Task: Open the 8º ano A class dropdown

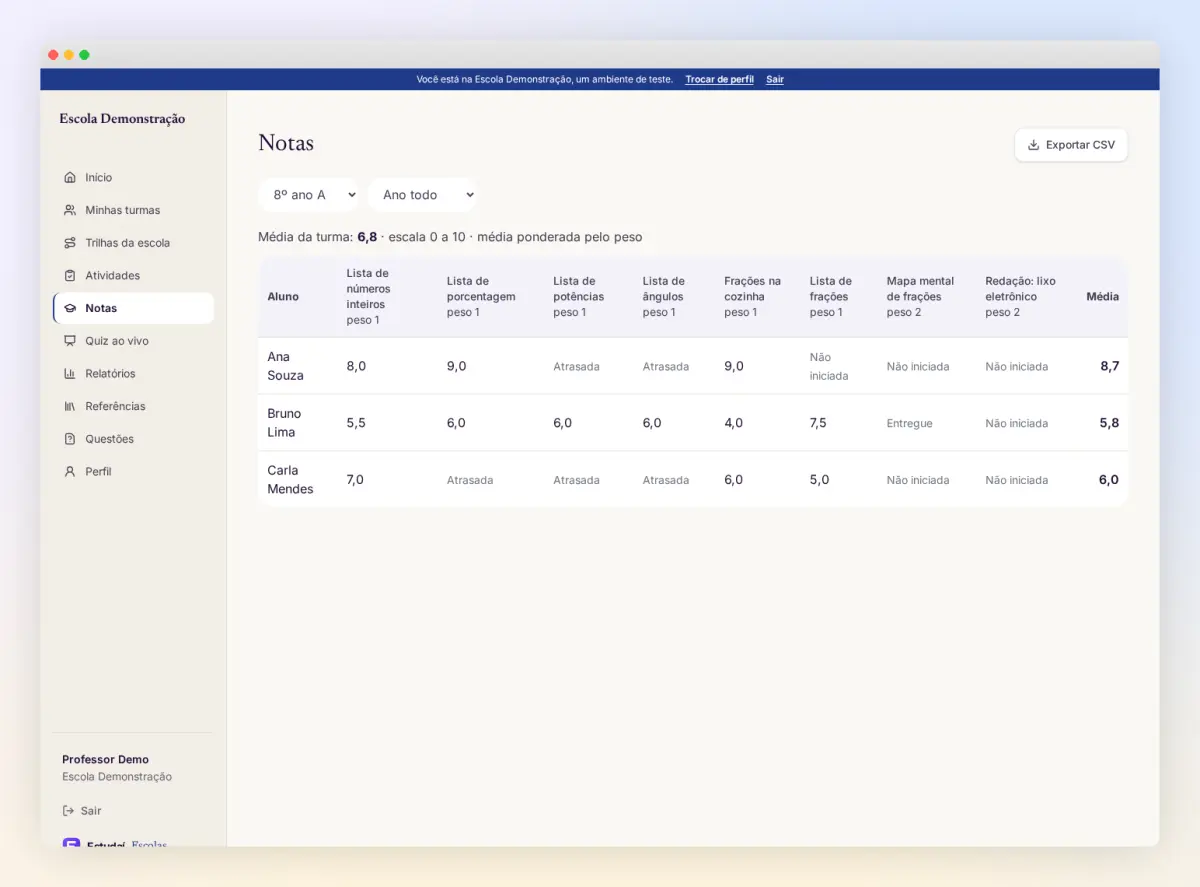Action: tap(308, 195)
